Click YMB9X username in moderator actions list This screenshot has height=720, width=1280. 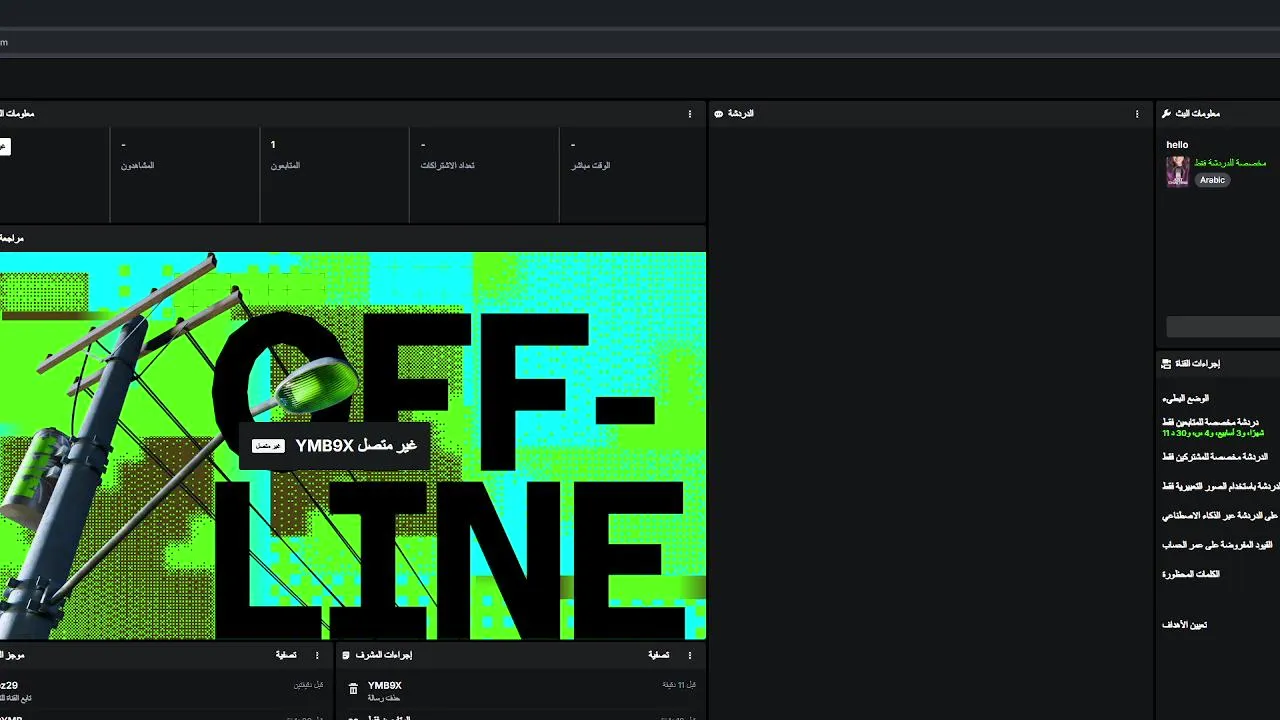coord(385,686)
